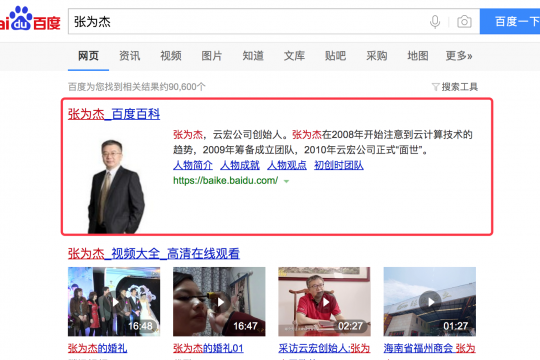The height and width of the screenshot is (360, 540).
Task: Play the 16:48 wedding video thumbnail
Action: [x=114, y=301]
